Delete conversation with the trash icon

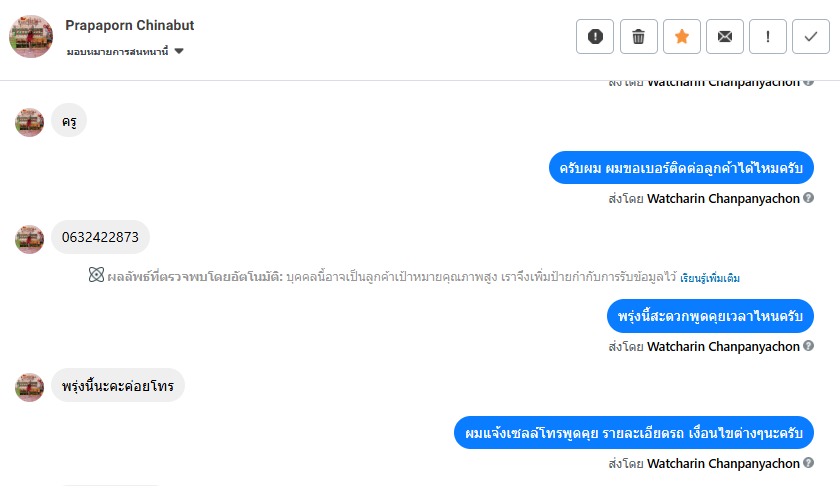click(638, 37)
